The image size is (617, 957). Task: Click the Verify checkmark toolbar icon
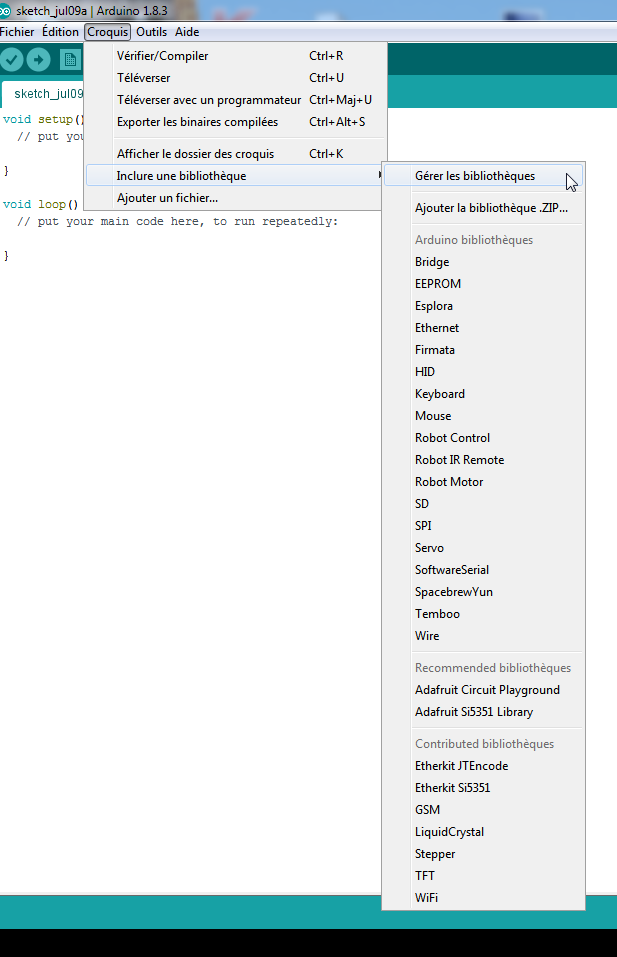pos(12,59)
